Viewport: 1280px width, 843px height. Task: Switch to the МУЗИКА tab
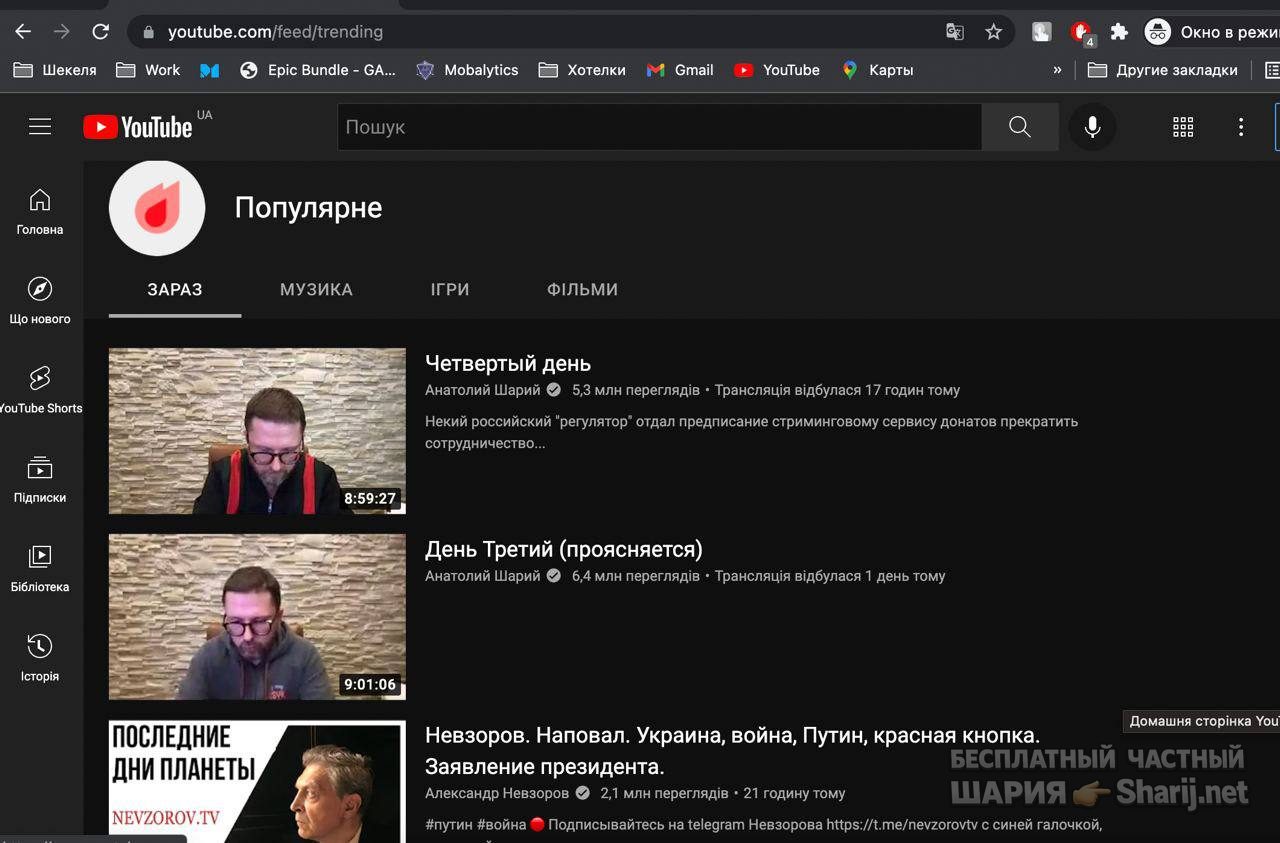(316, 290)
